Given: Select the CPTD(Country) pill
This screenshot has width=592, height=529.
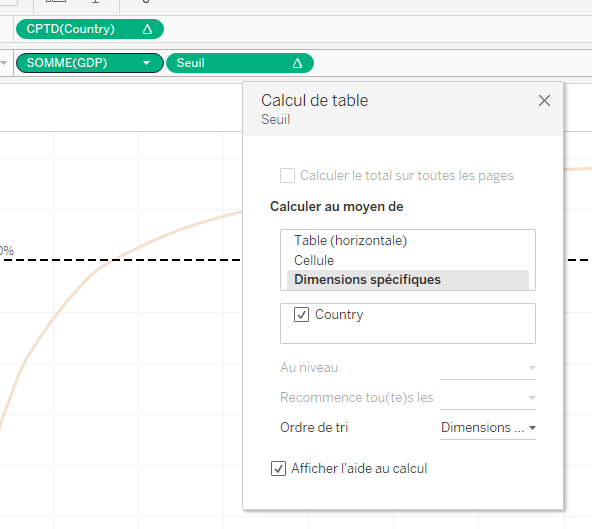Looking at the screenshot, I should coord(90,29).
